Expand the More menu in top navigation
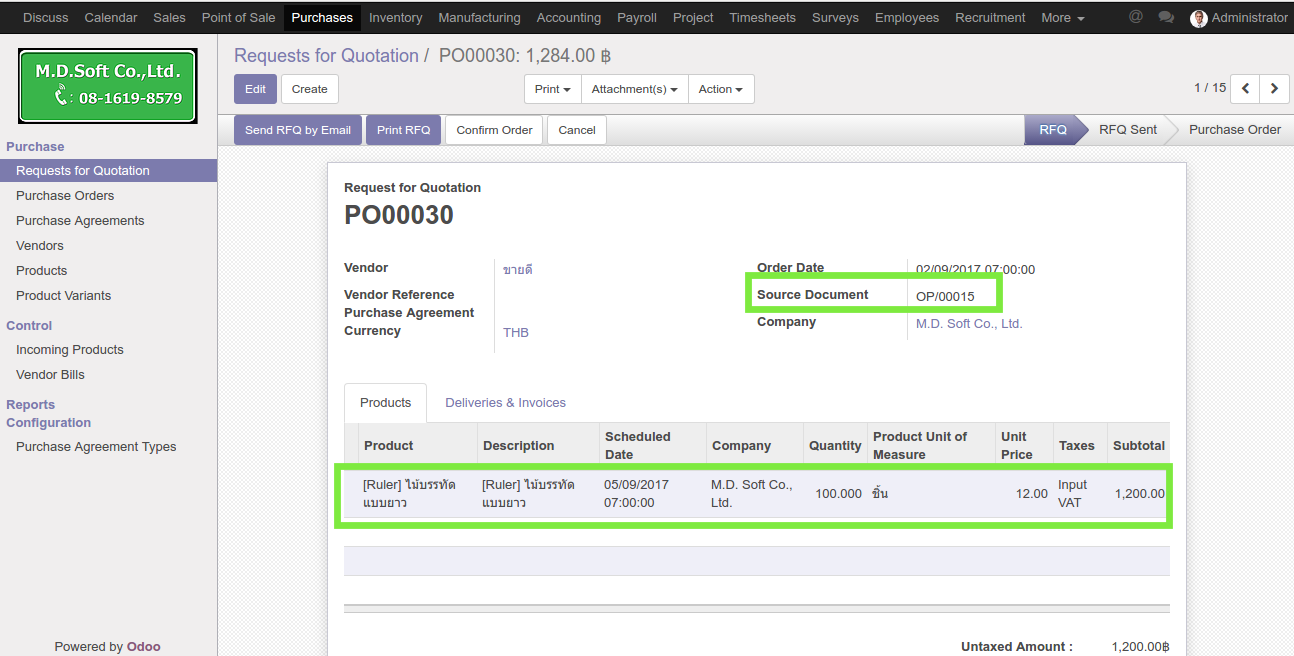Viewport: 1294px width, 656px height. pos(1062,18)
